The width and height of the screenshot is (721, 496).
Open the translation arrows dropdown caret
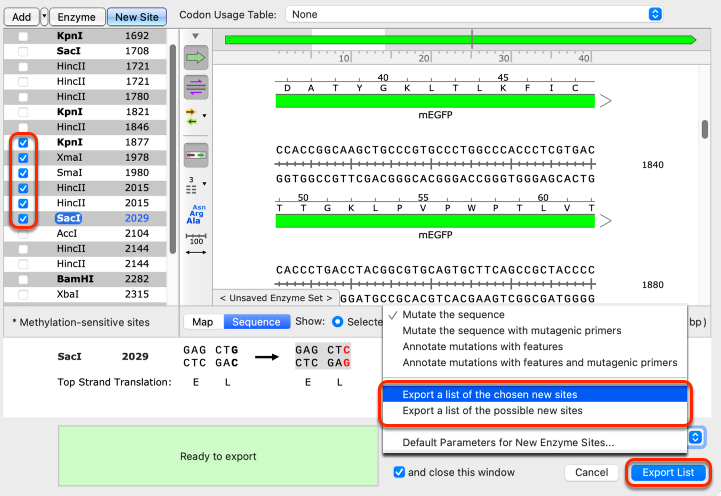pyautogui.click(x=204, y=116)
